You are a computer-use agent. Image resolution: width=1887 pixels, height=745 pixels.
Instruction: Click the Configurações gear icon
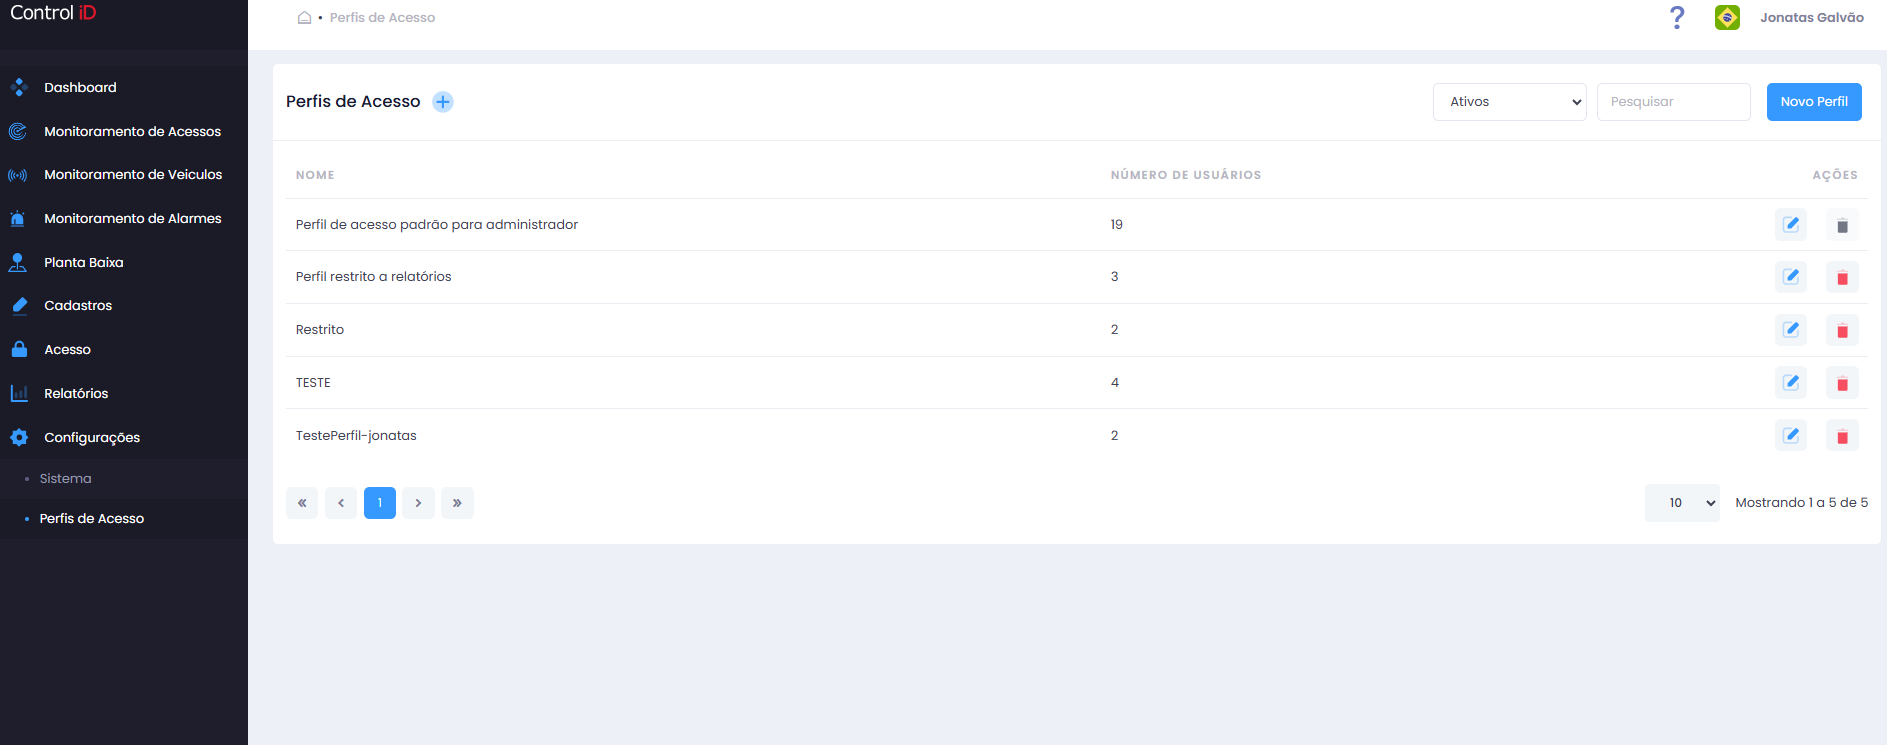(x=19, y=437)
